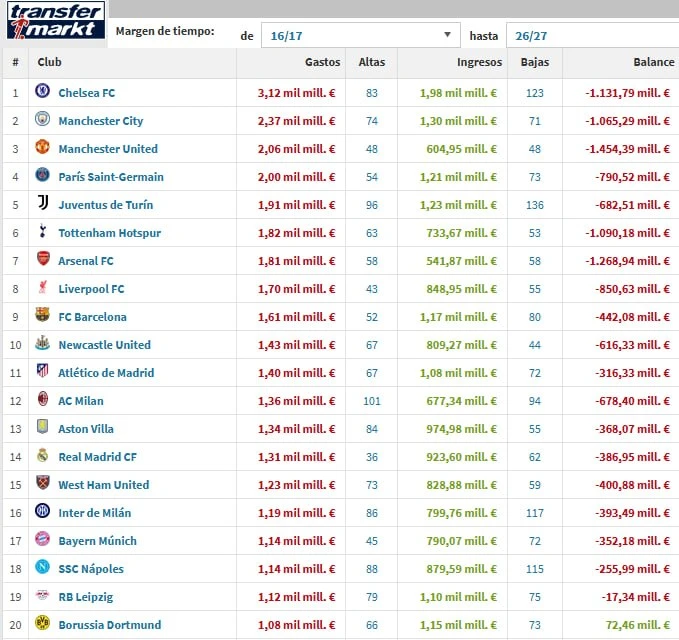
Task: Click Juventus's 136 Bajas count
Action: coord(535,205)
